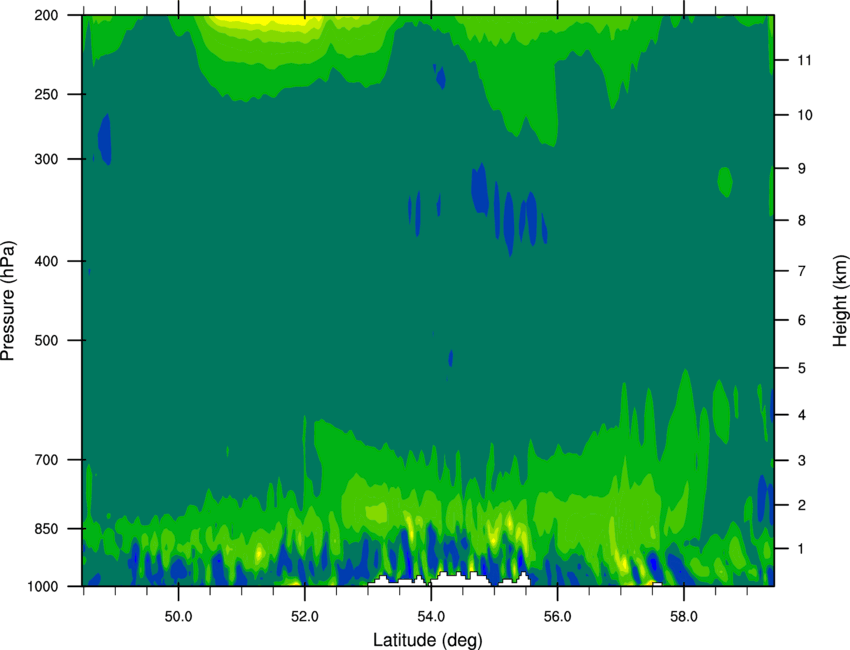Image resolution: width=850 pixels, height=650 pixels.
Task: Click the "Pressure (hPa)" axis title
Action: pos(8,301)
